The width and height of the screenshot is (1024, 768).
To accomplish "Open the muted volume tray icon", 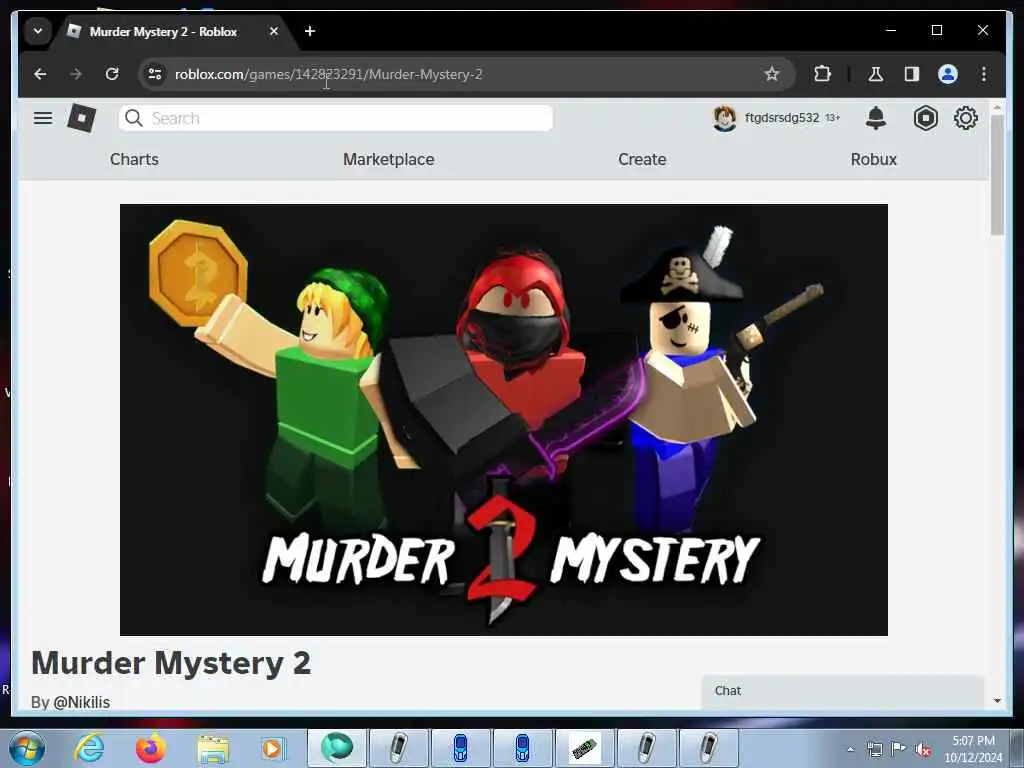I will click(x=923, y=750).
